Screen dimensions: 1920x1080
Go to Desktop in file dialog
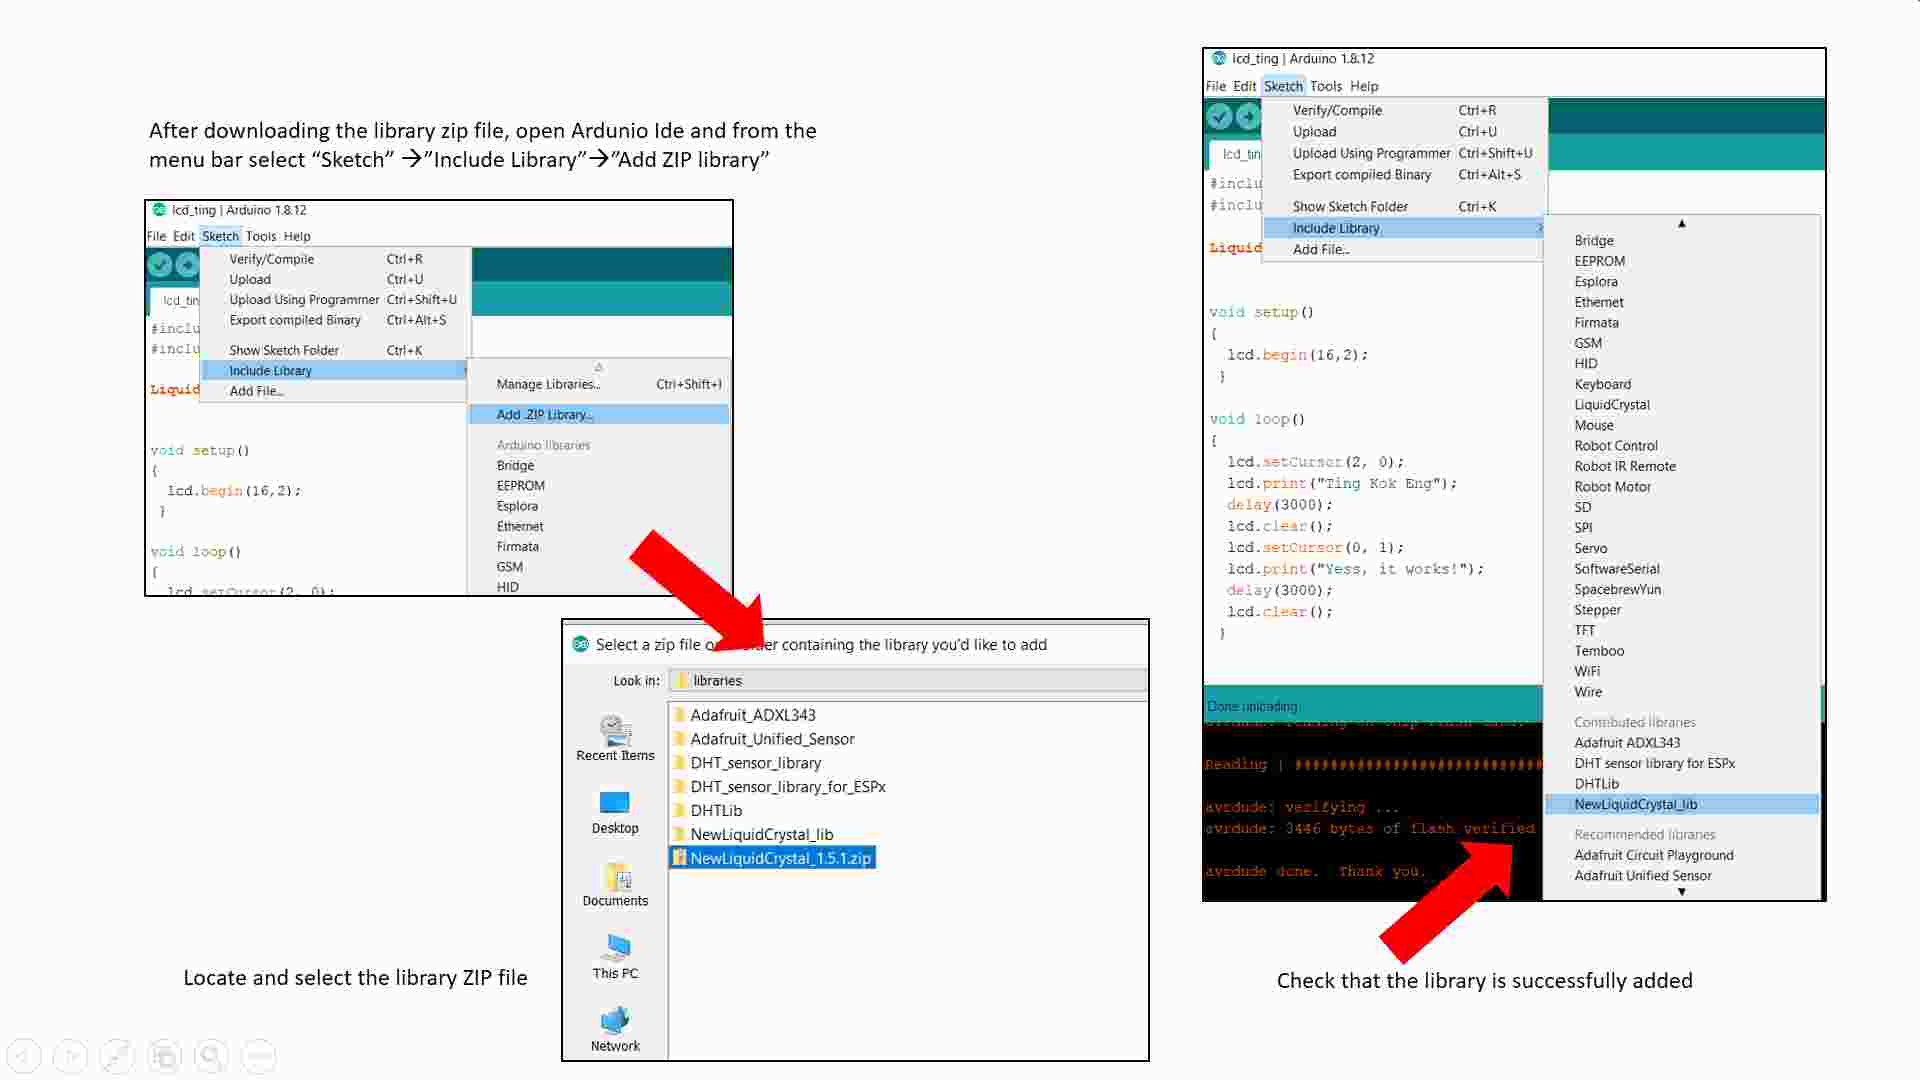point(615,812)
